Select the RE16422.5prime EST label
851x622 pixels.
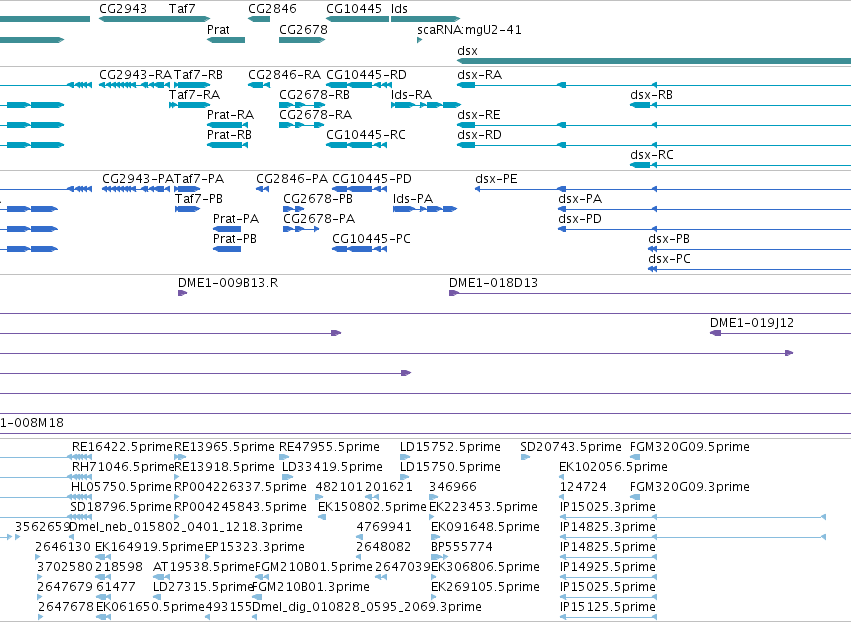point(122,447)
